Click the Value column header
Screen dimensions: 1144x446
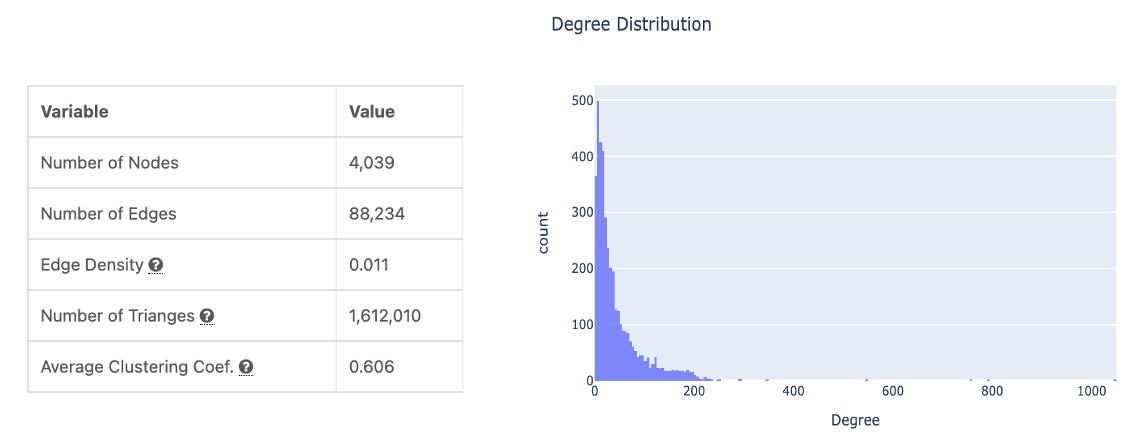[371, 112]
